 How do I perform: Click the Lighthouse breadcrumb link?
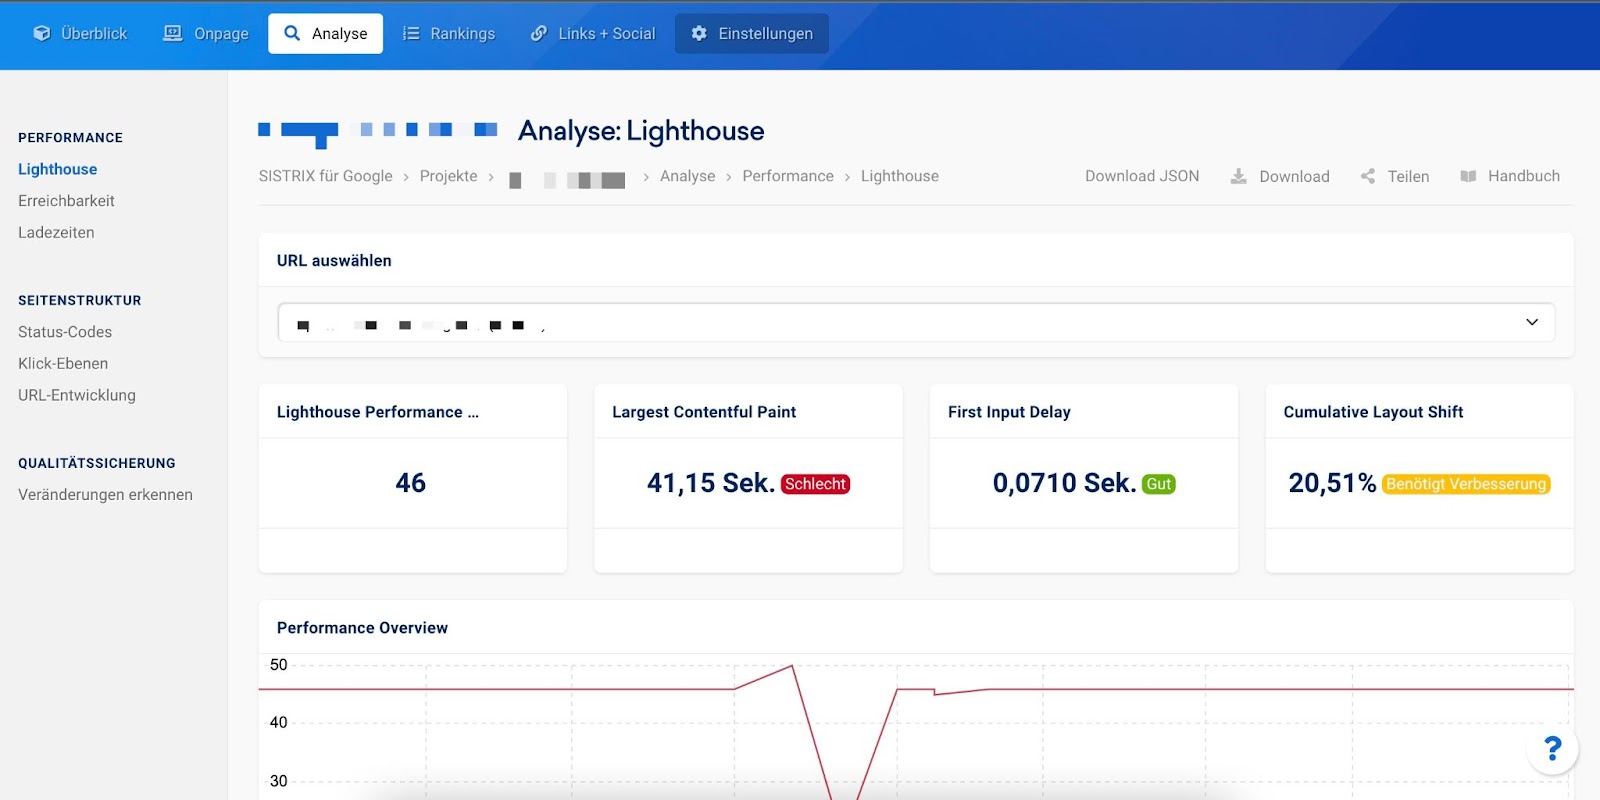pos(900,176)
